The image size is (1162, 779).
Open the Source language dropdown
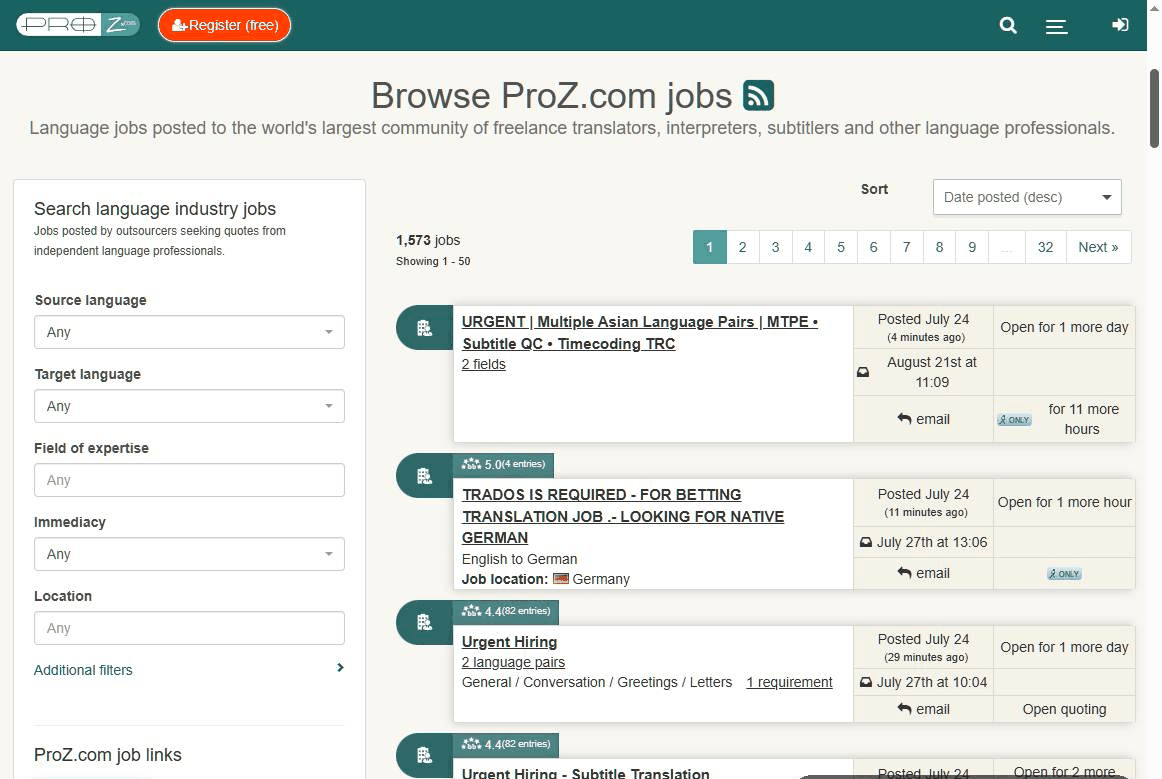[x=189, y=332]
